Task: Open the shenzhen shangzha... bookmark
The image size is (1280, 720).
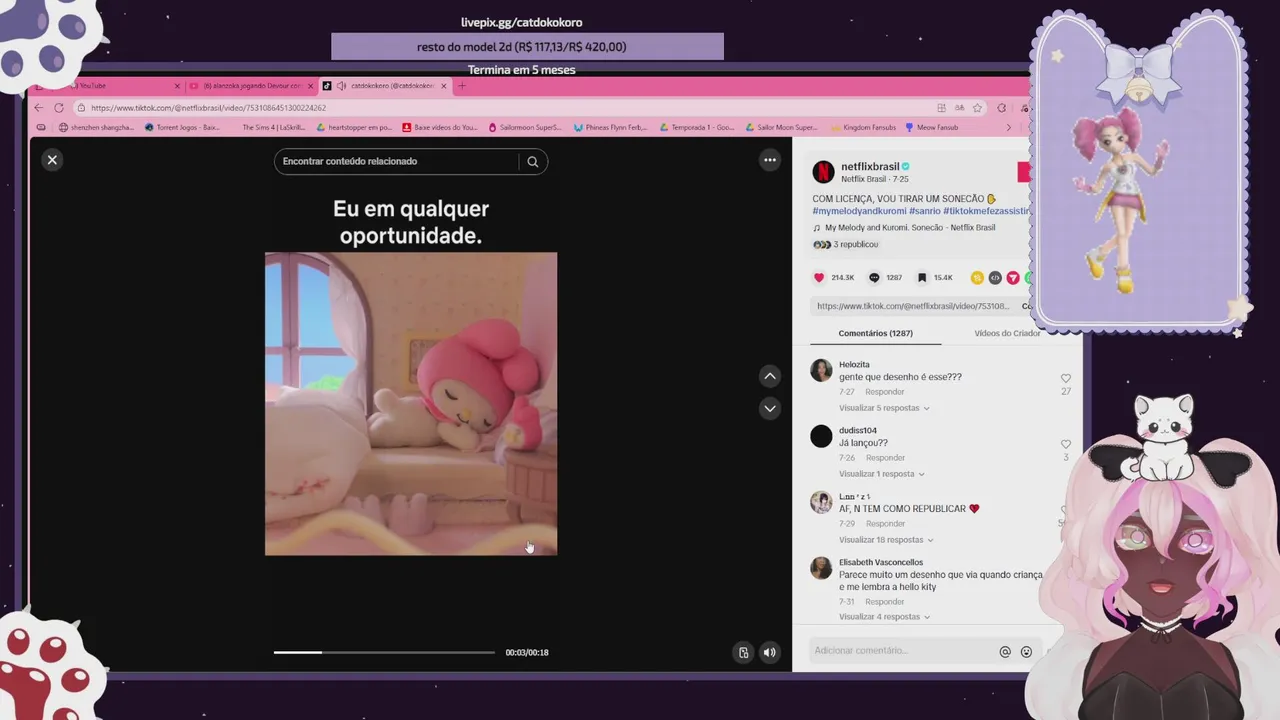Action: pos(96,127)
